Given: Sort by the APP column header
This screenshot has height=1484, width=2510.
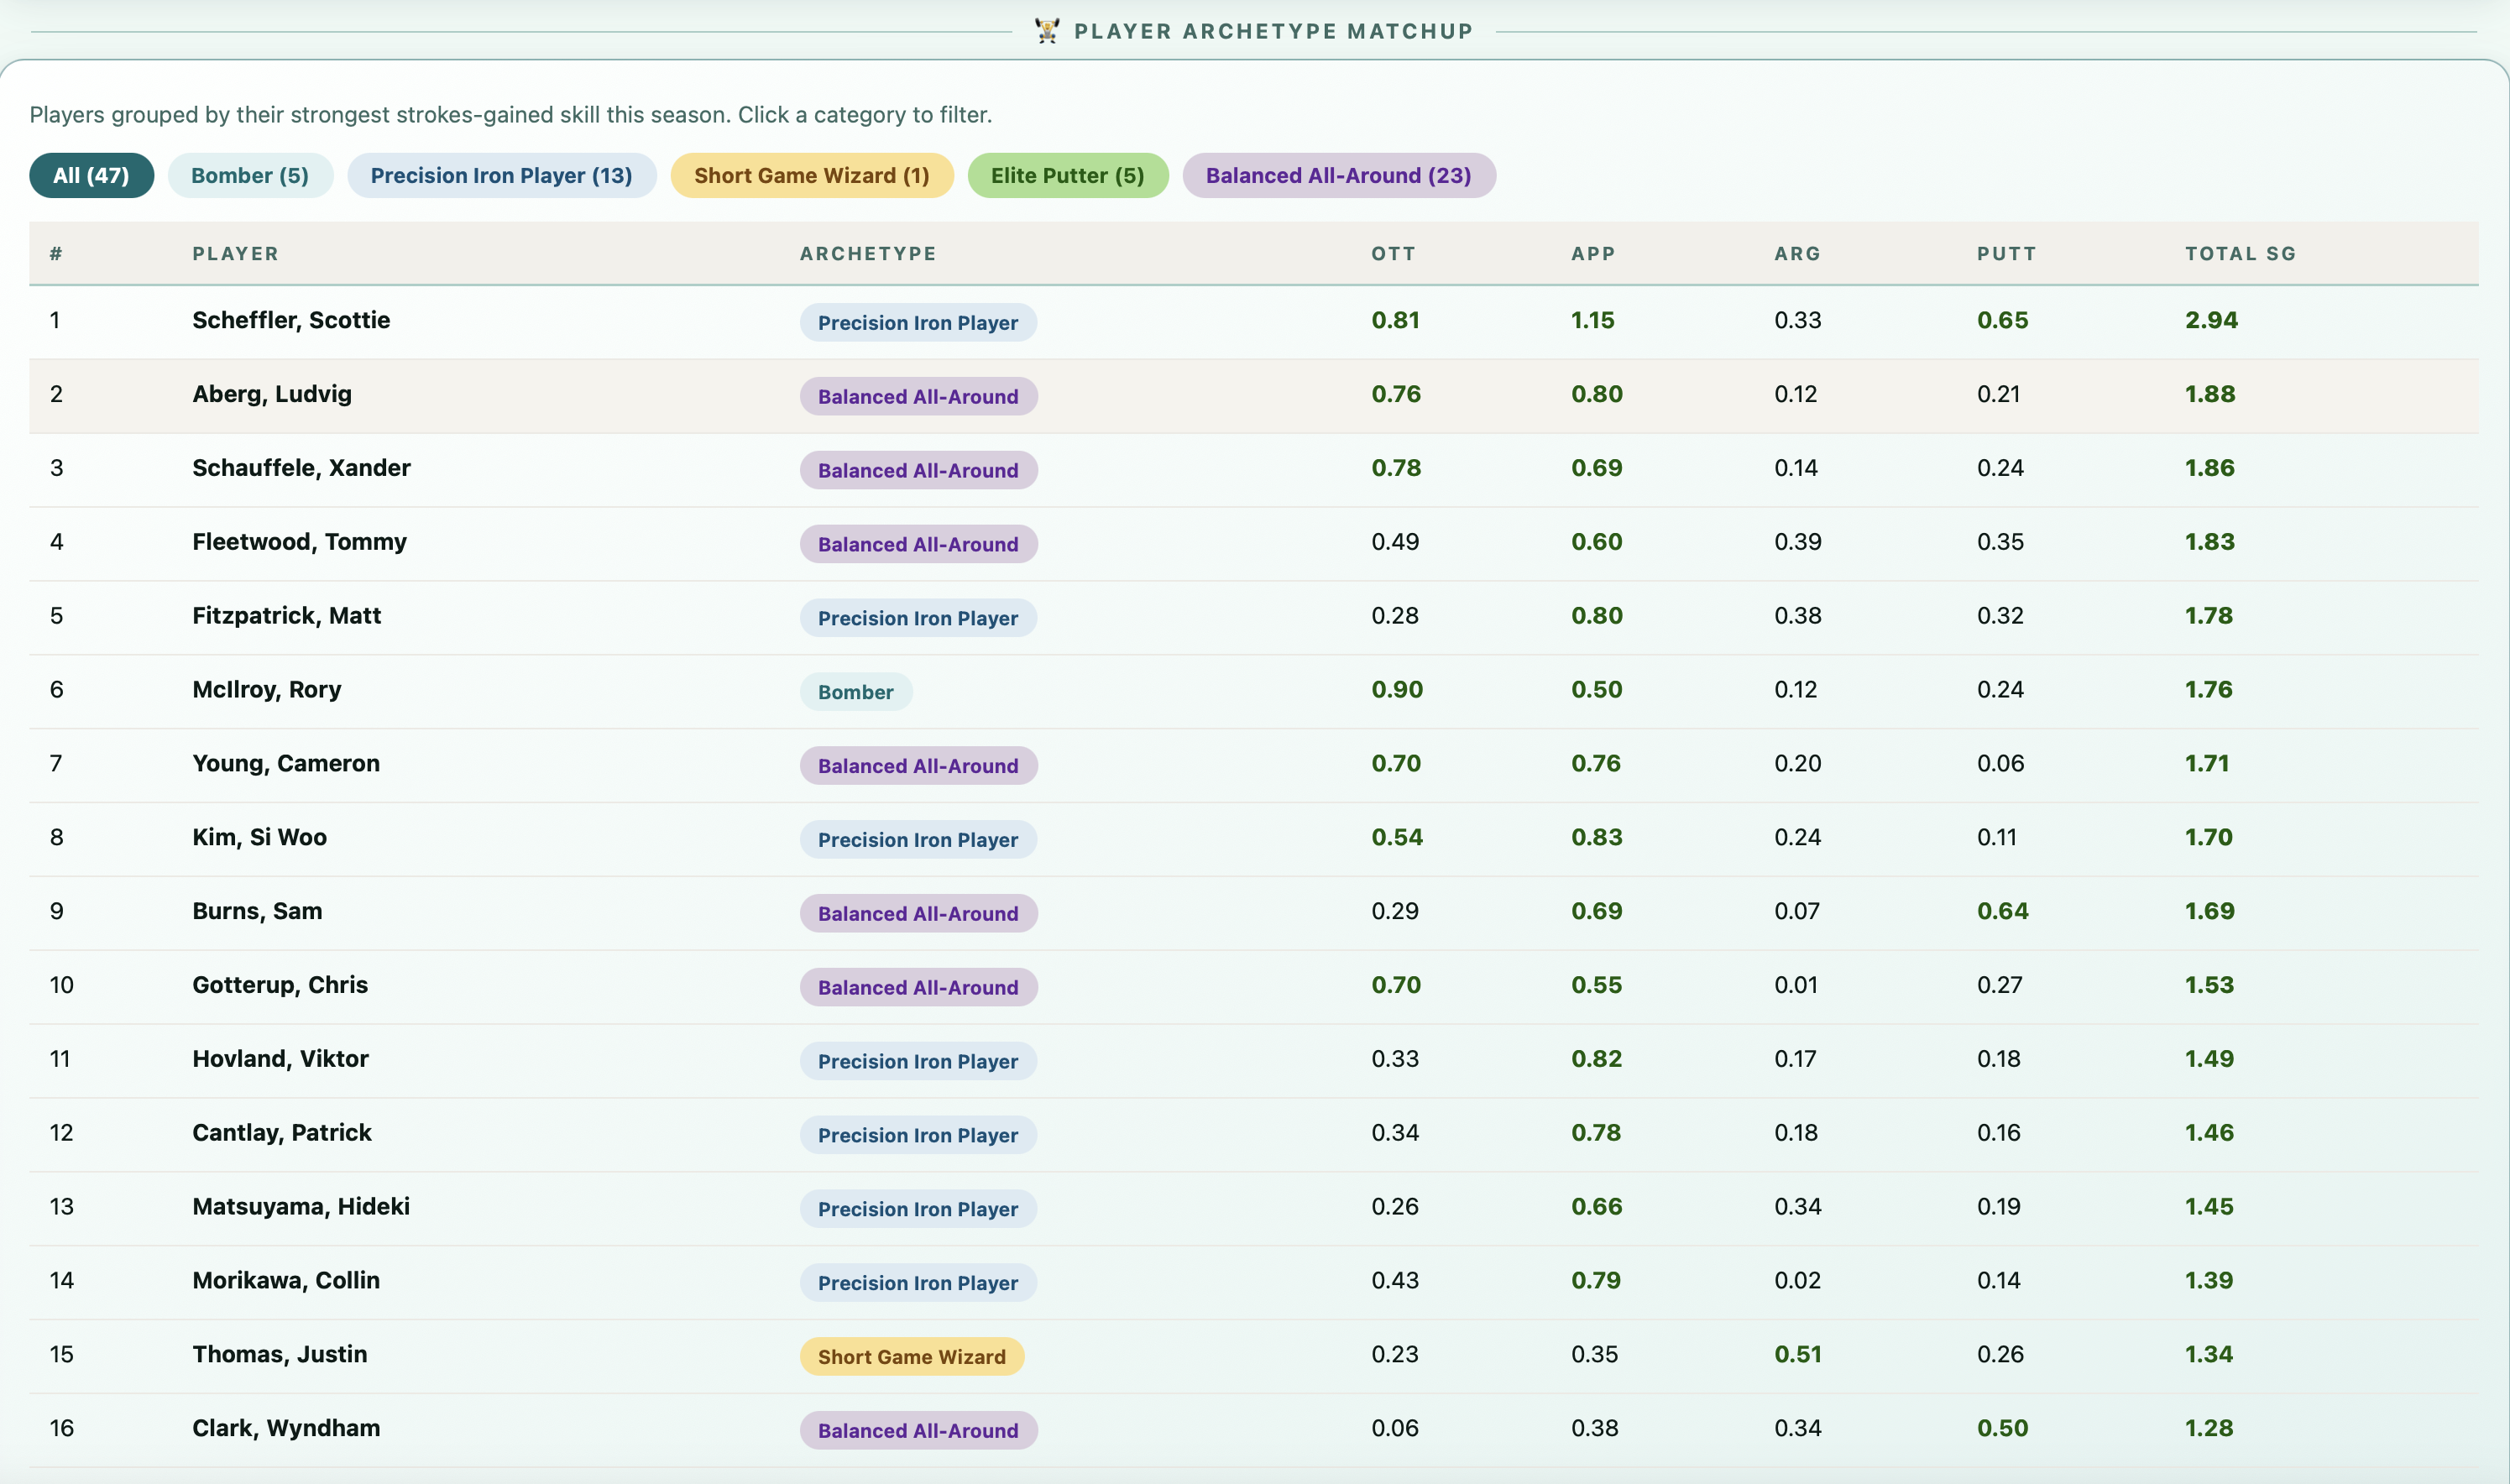Looking at the screenshot, I should (1593, 254).
